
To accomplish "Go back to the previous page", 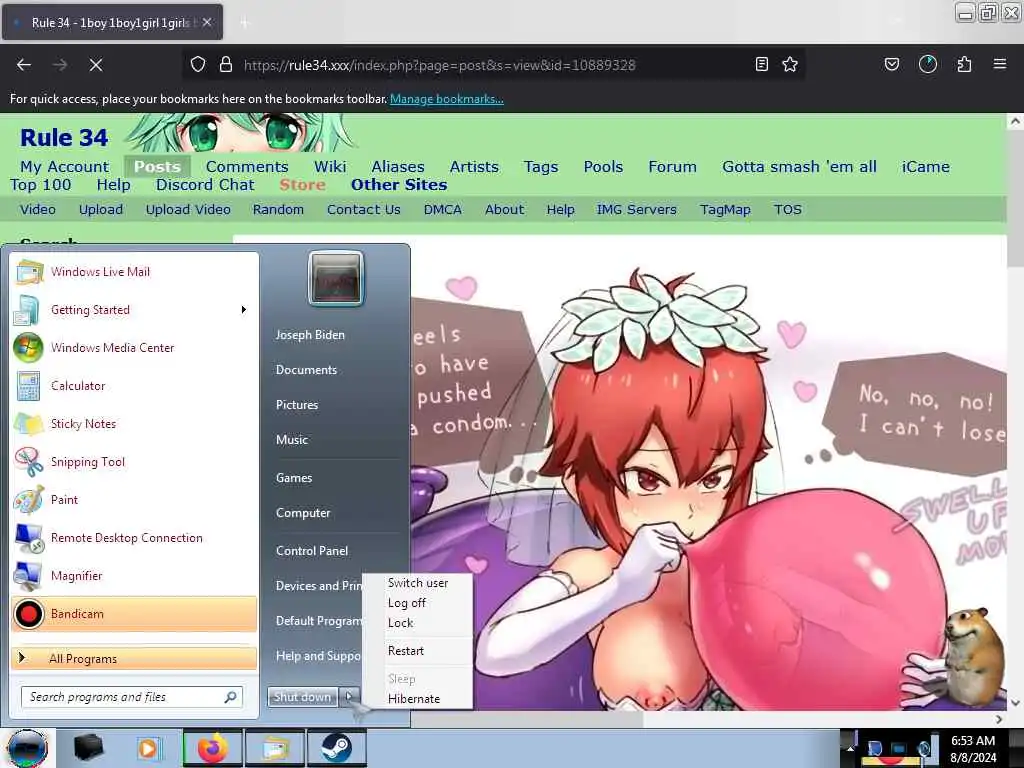I will click(x=24, y=65).
